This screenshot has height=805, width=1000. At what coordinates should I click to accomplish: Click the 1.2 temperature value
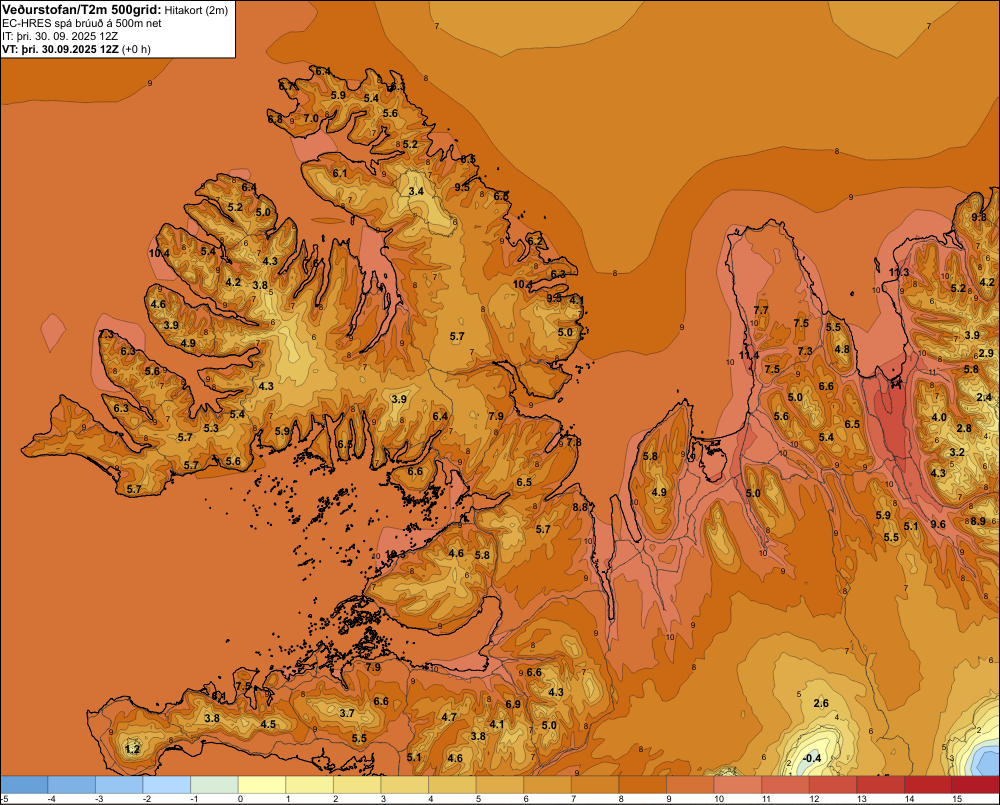(x=133, y=749)
